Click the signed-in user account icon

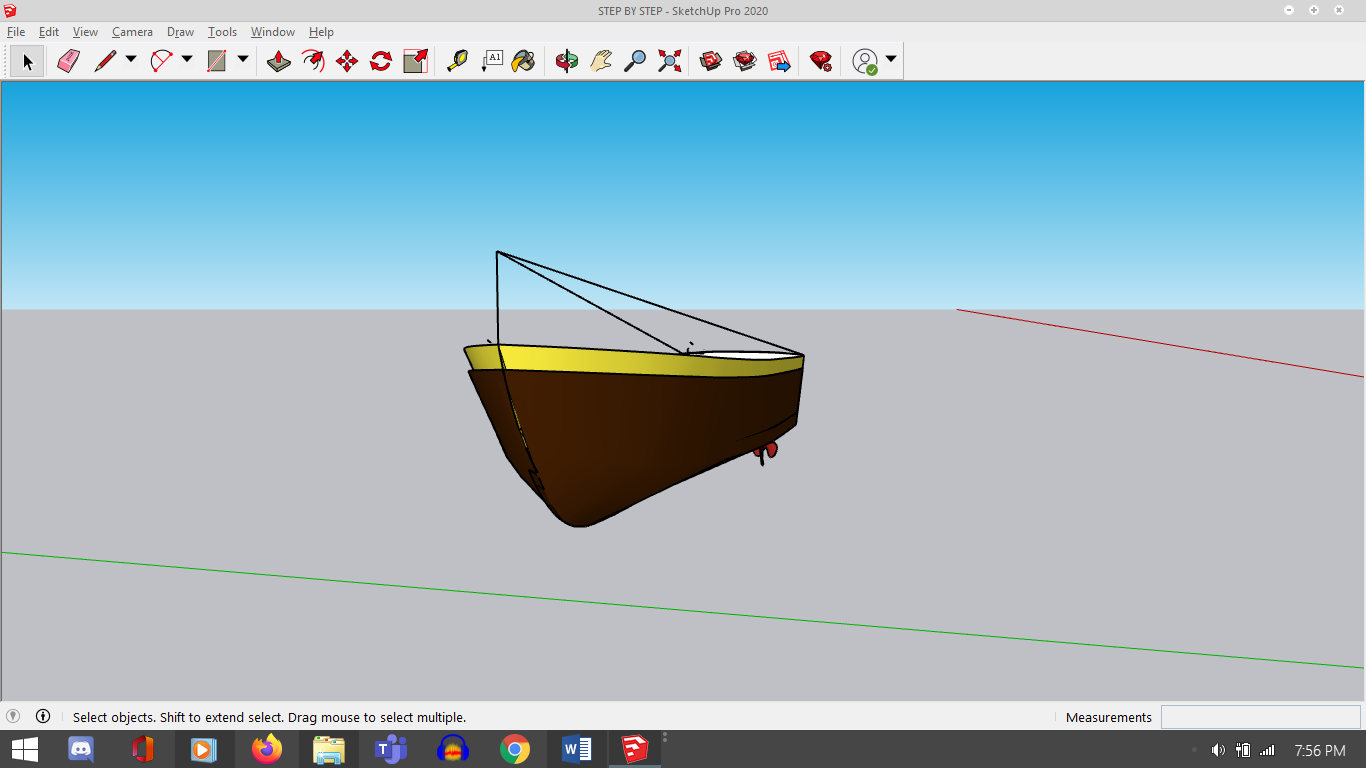(865, 61)
